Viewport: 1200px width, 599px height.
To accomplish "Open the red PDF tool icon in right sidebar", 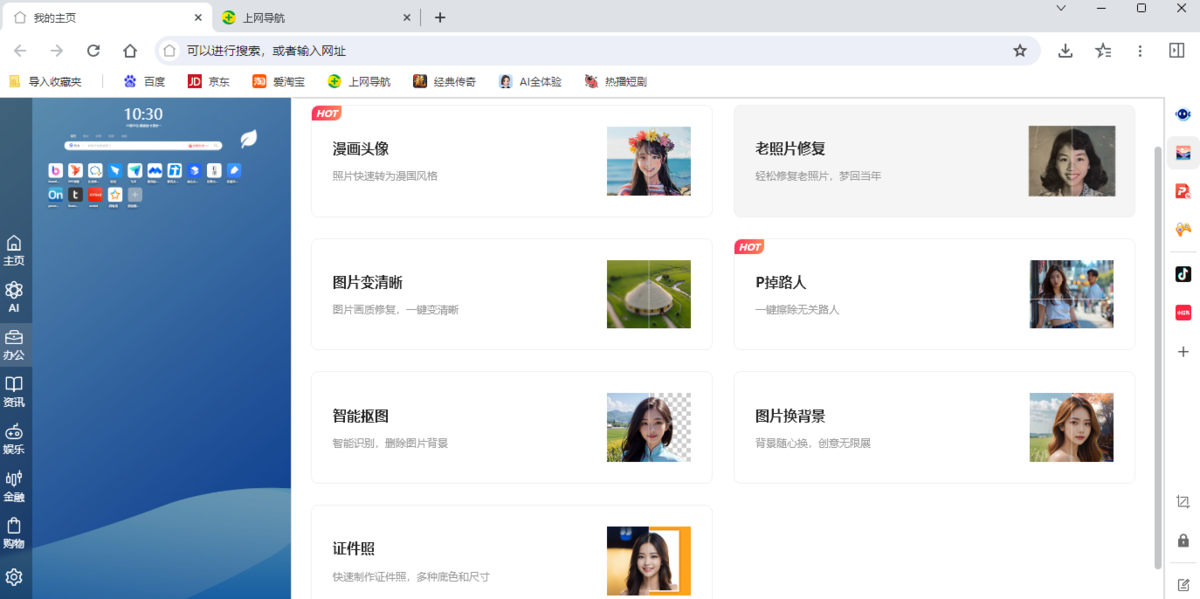I will tap(1183, 191).
